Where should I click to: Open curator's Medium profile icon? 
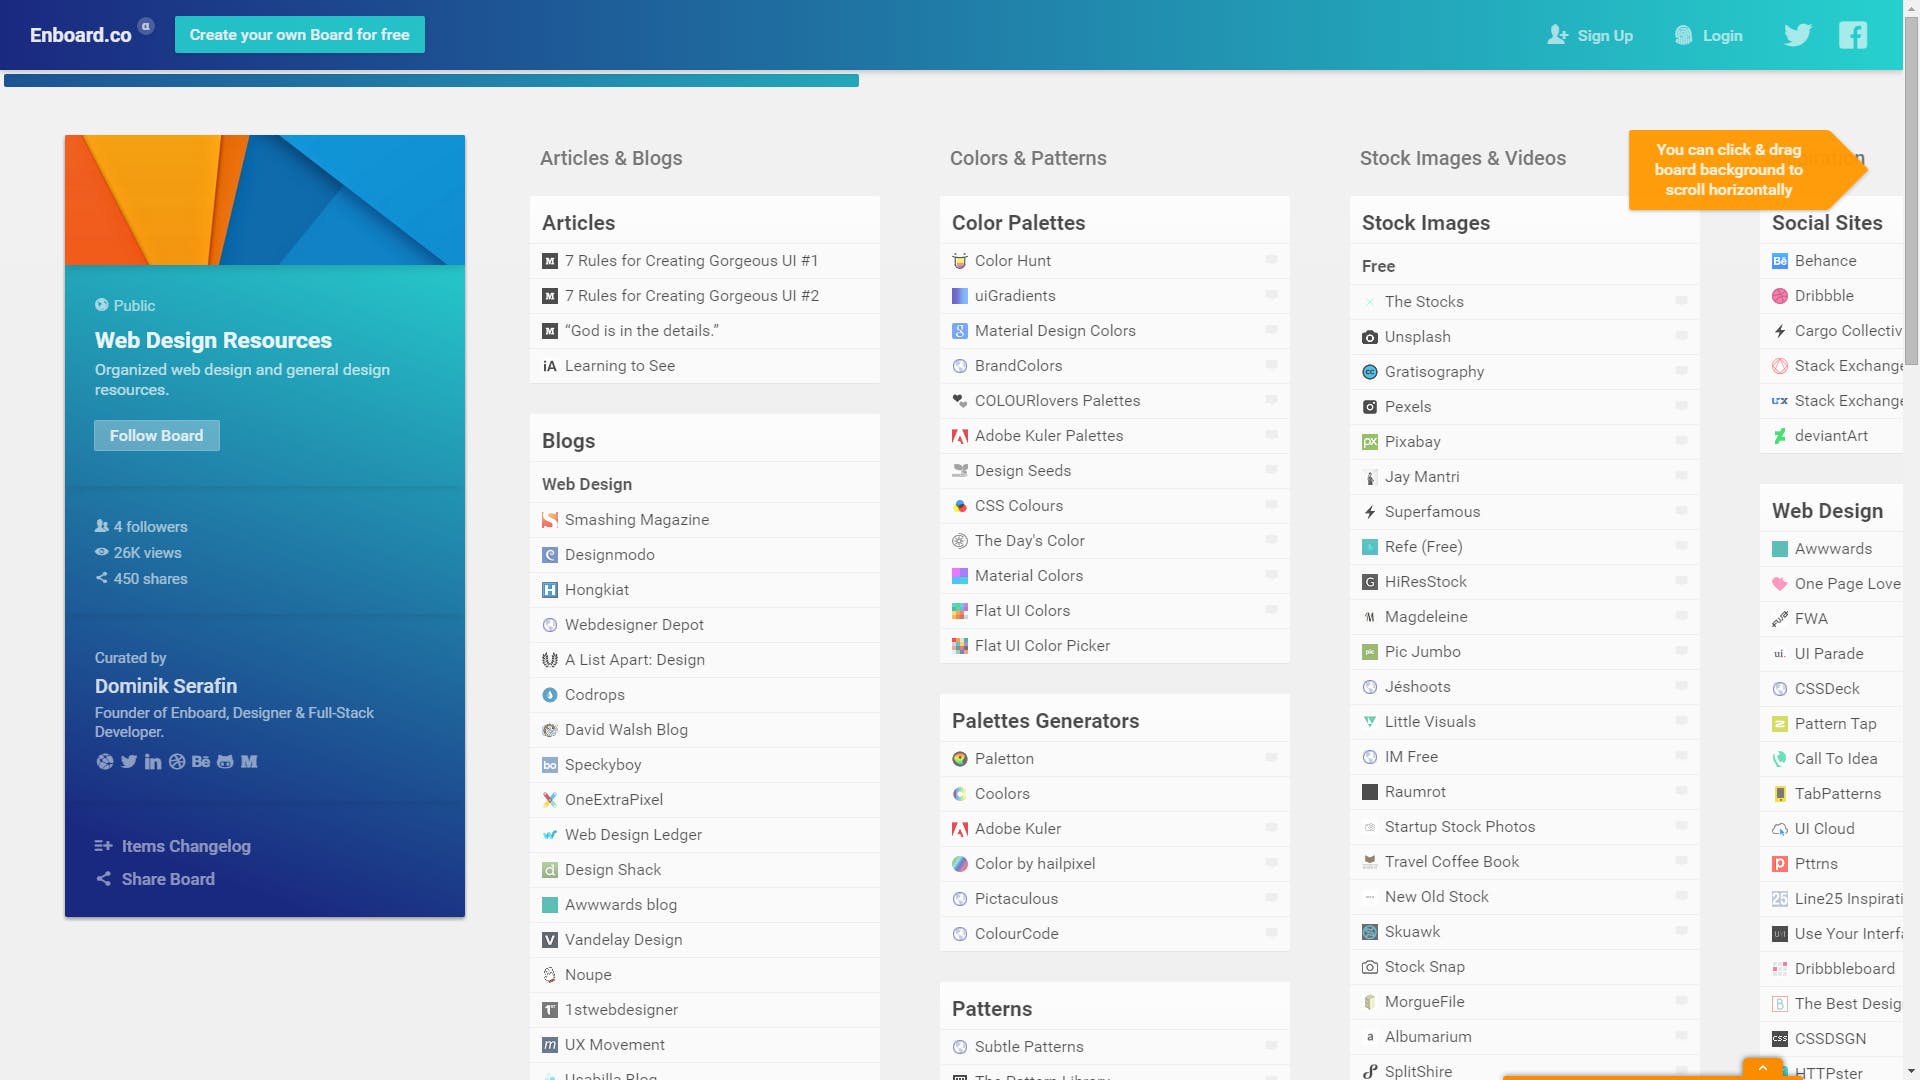249,762
